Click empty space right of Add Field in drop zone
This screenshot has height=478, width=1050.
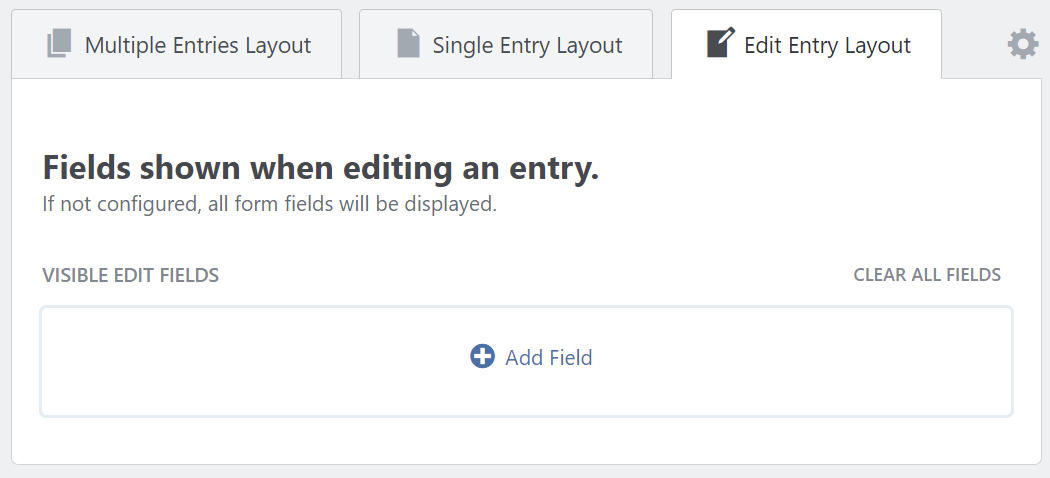click(800, 360)
